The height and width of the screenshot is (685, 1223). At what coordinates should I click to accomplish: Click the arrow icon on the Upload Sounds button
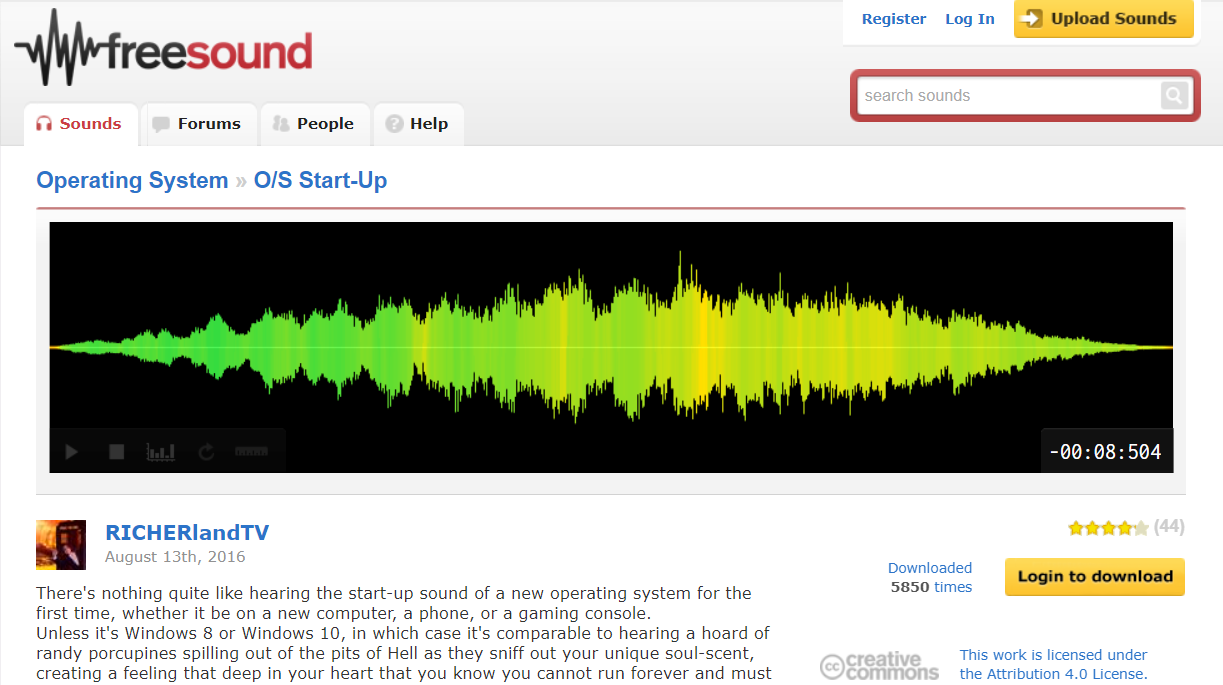tap(1033, 19)
